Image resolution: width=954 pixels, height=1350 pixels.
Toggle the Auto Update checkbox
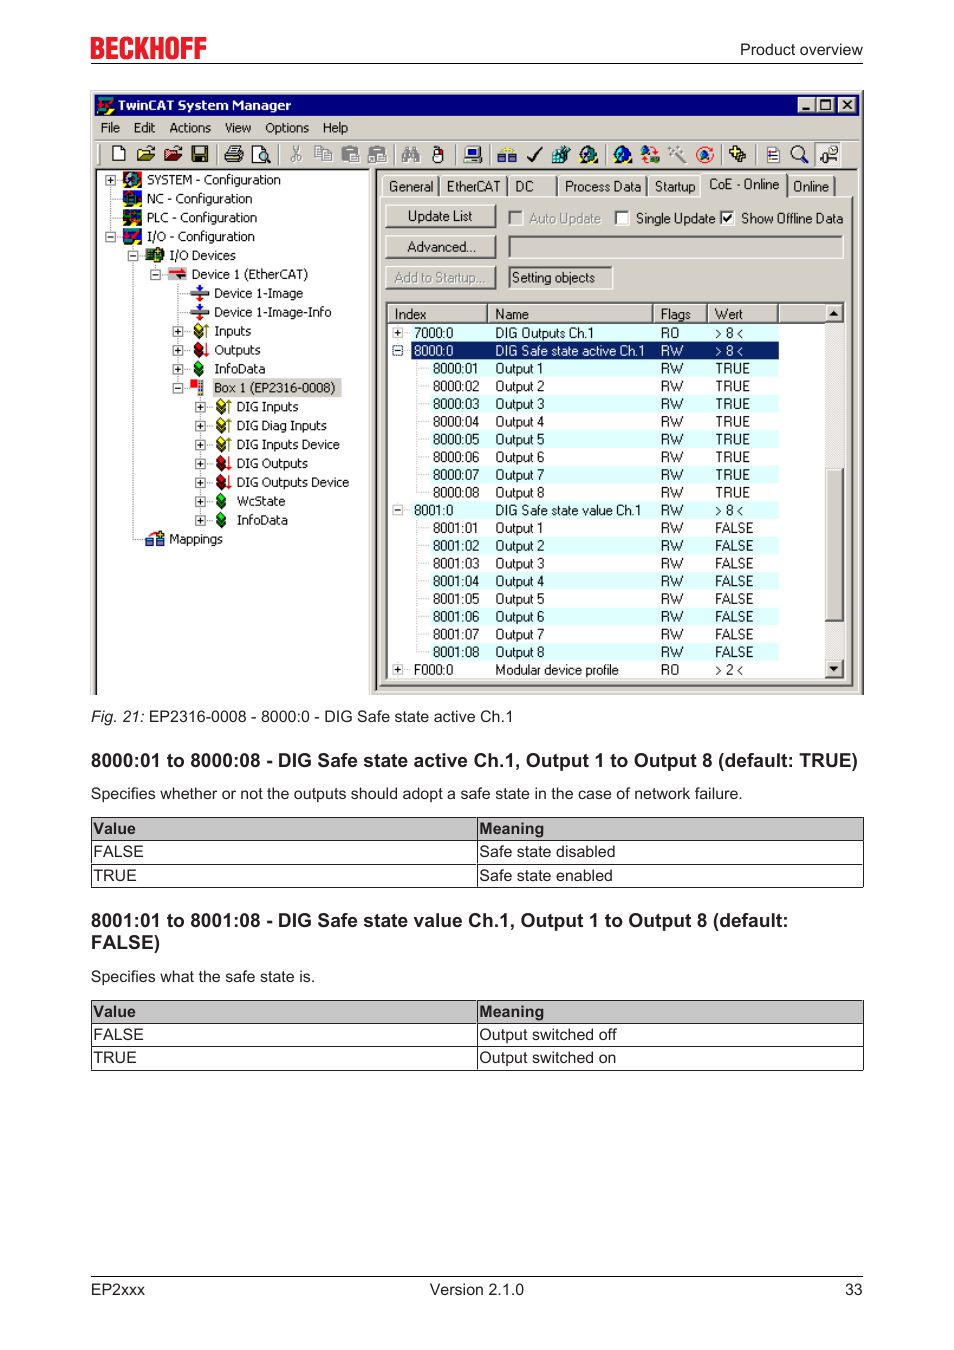(x=516, y=218)
